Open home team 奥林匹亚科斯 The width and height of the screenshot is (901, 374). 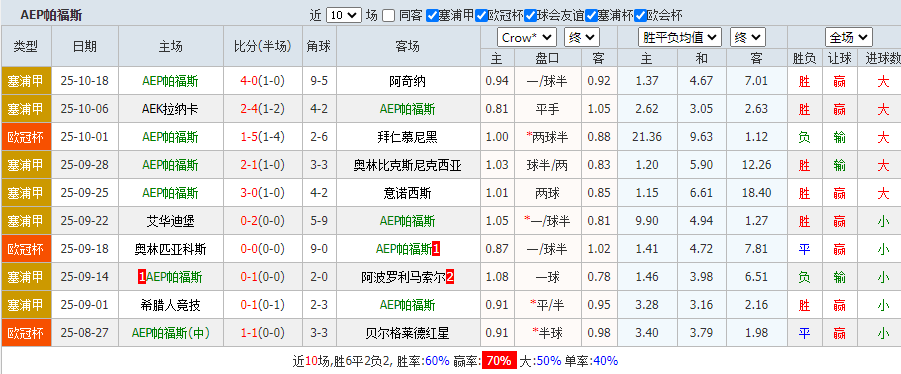(x=170, y=249)
